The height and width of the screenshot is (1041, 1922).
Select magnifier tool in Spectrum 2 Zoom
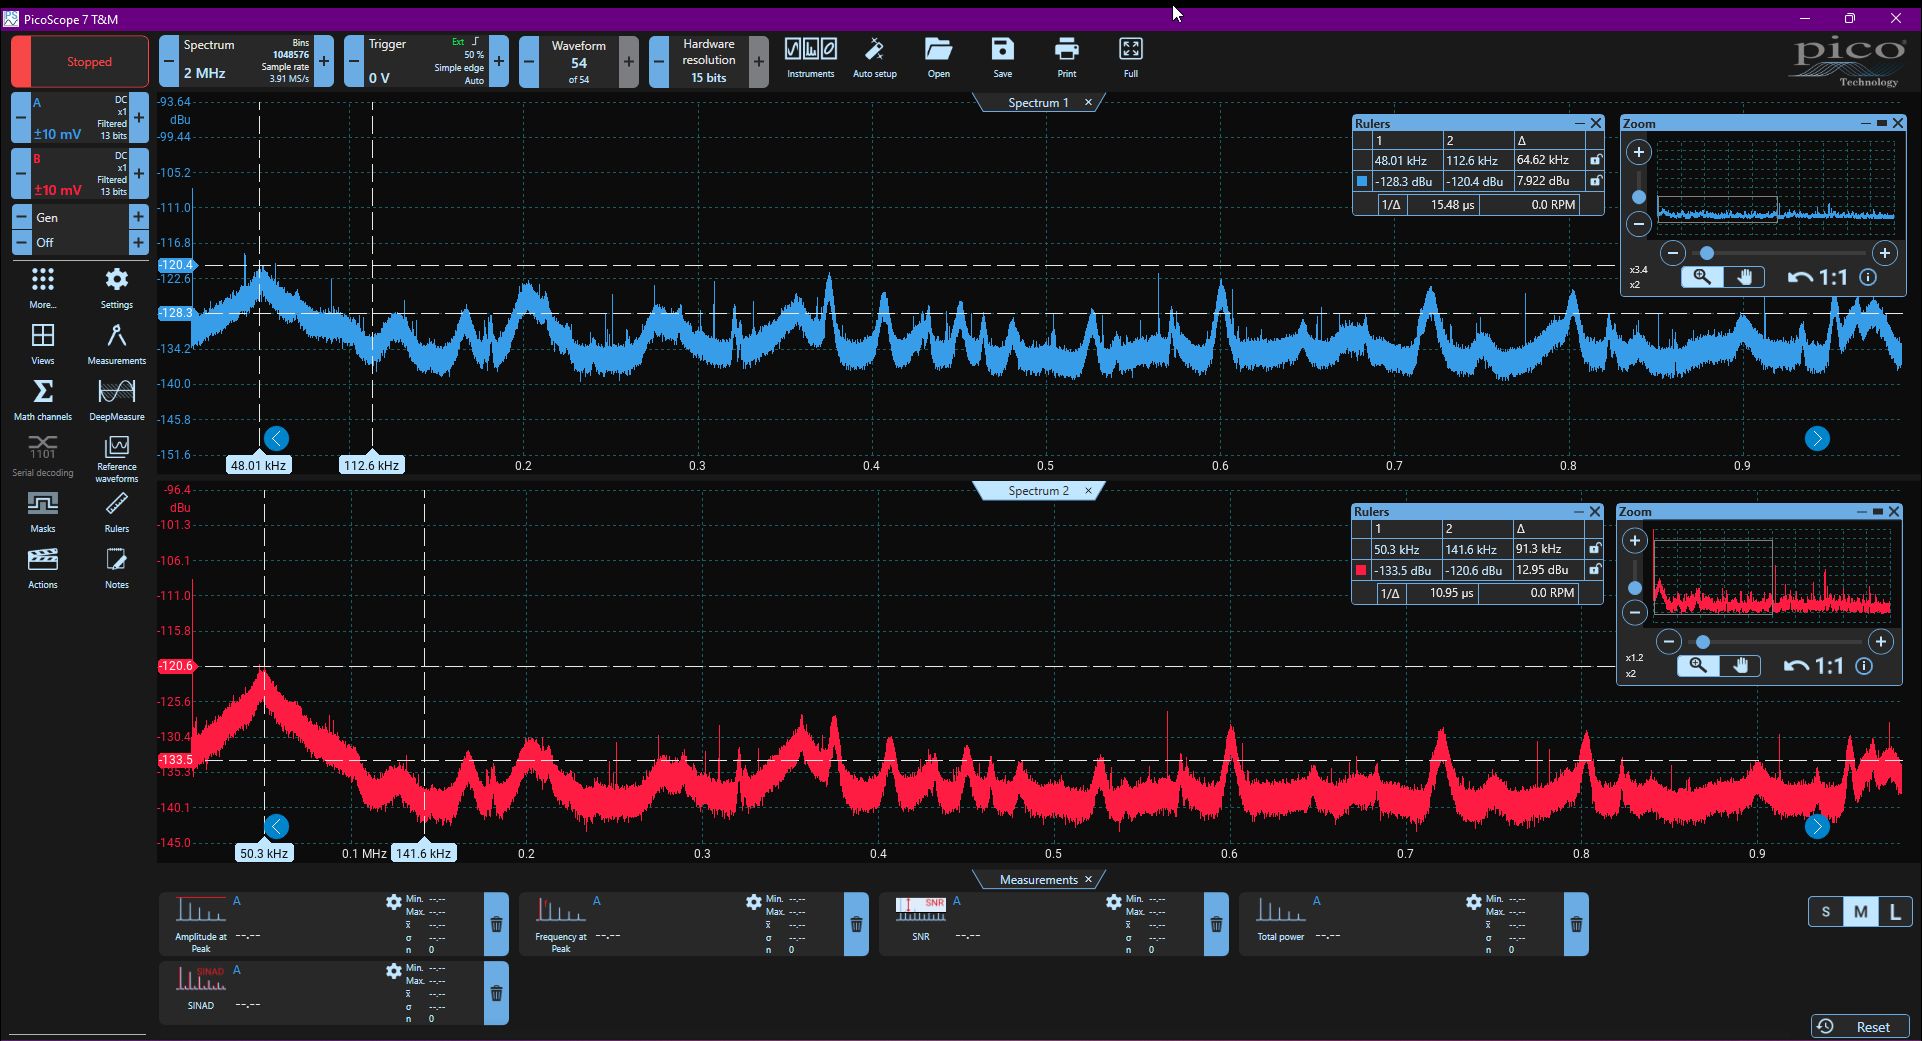[x=1697, y=665]
